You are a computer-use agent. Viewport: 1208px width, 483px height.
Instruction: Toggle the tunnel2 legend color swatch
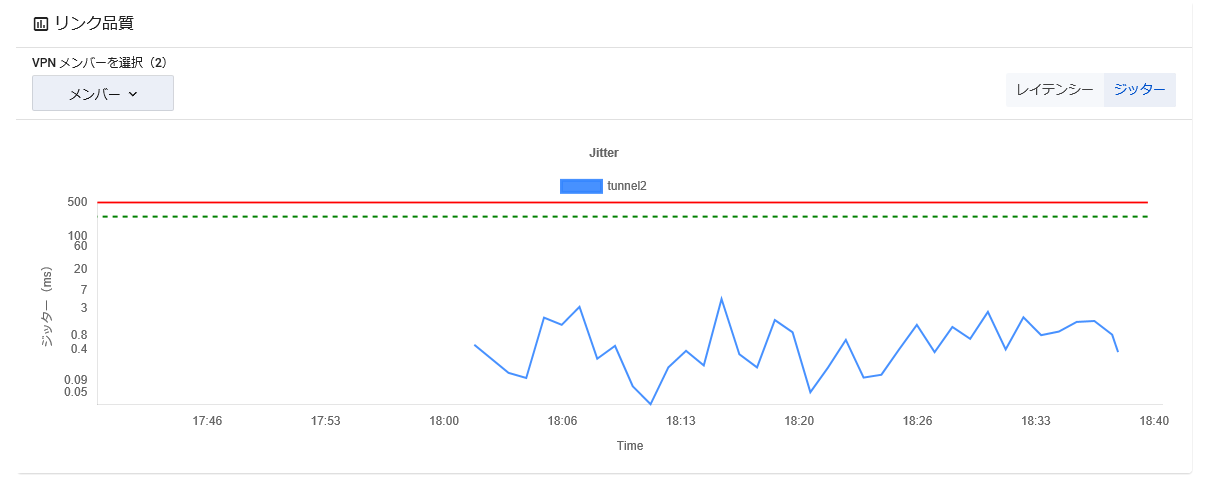(x=581, y=185)
